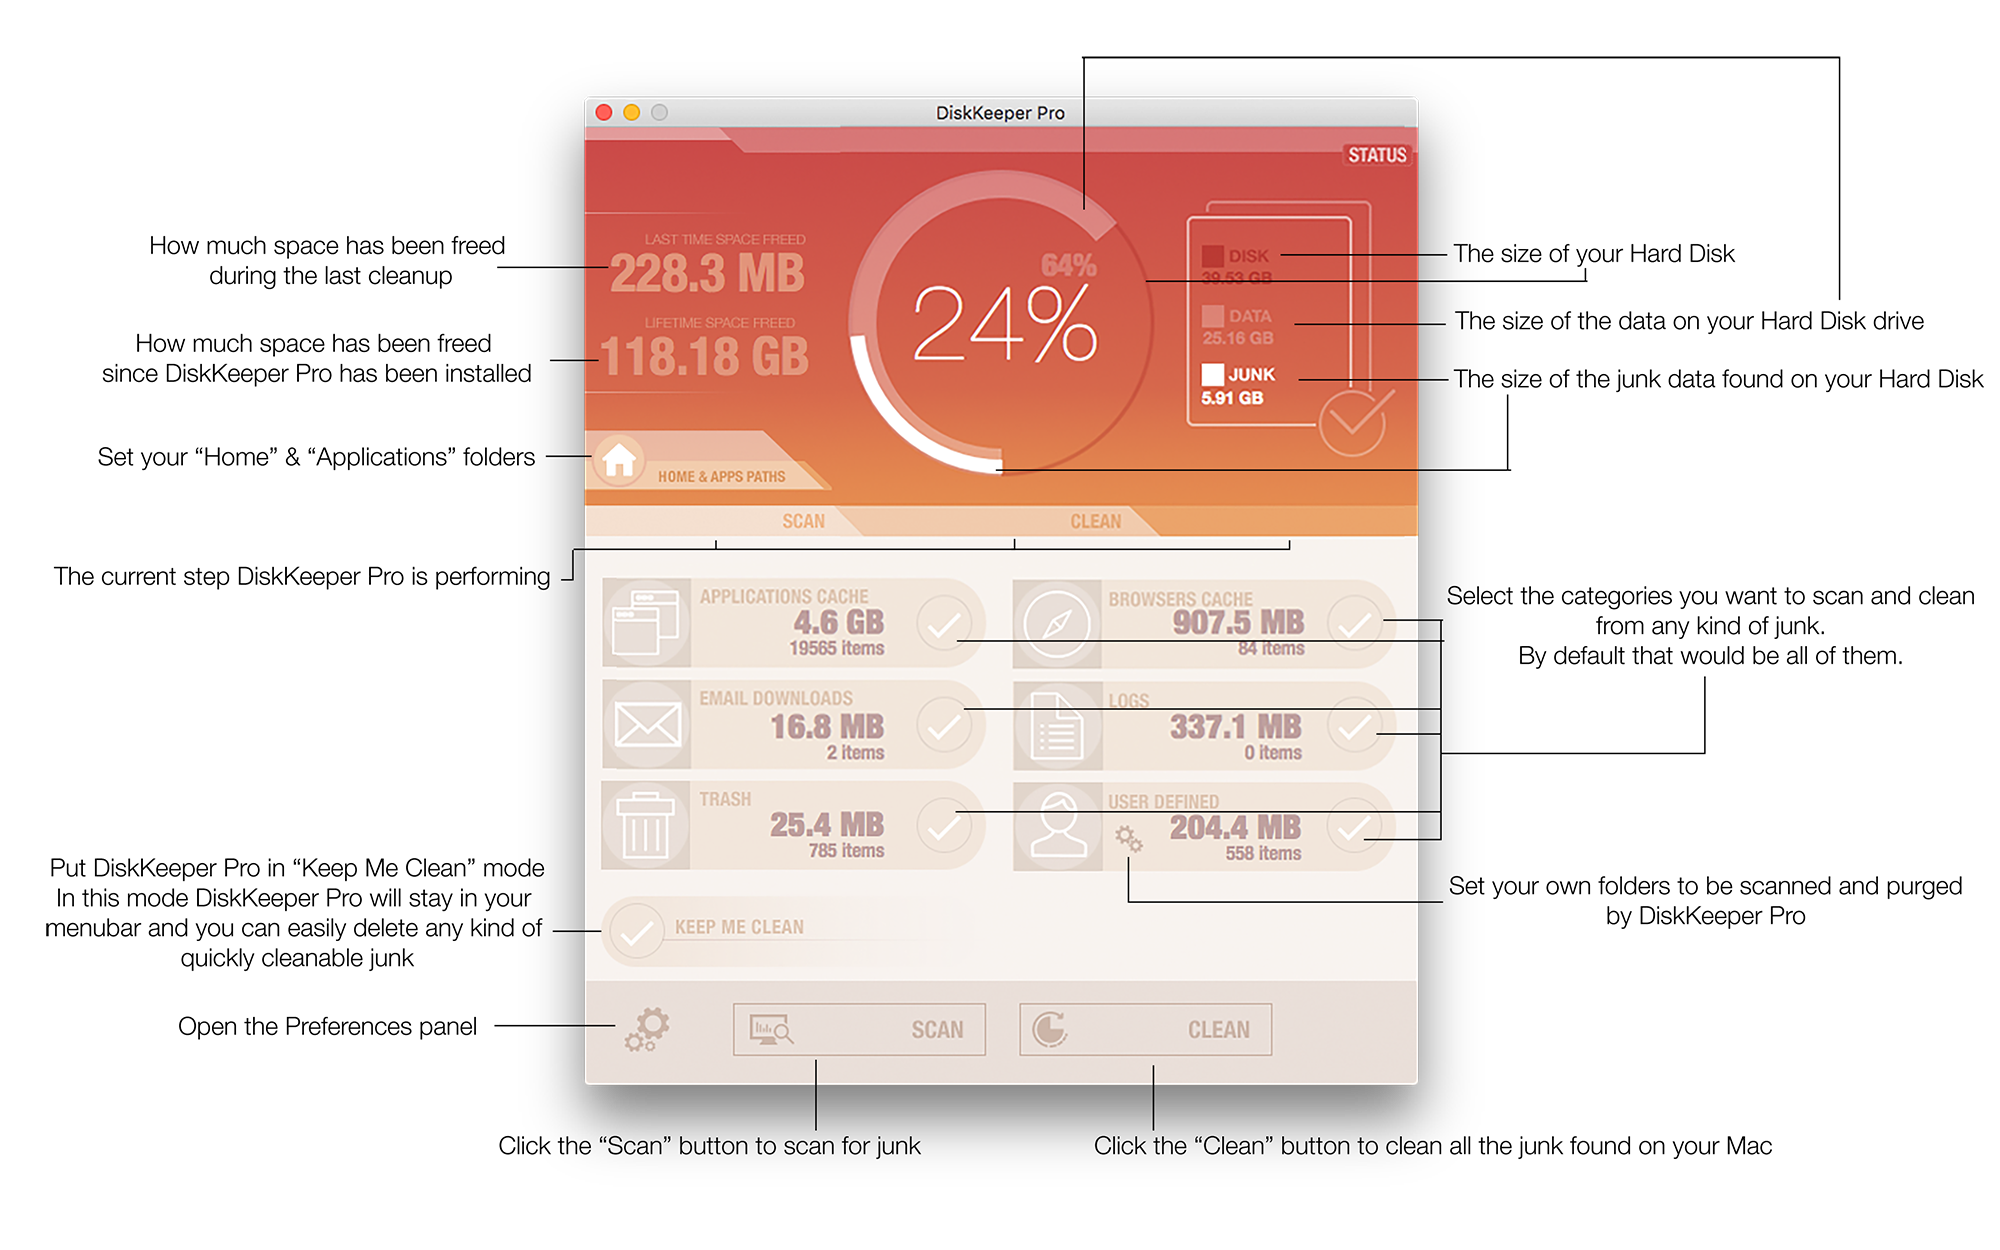Enable the Keep Me Clean mode

(x=637, y=932)
